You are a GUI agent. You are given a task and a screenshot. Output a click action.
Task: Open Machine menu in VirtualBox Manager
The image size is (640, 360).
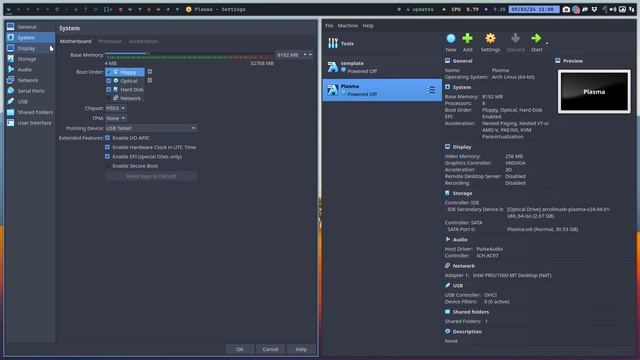tap(348, 26)
